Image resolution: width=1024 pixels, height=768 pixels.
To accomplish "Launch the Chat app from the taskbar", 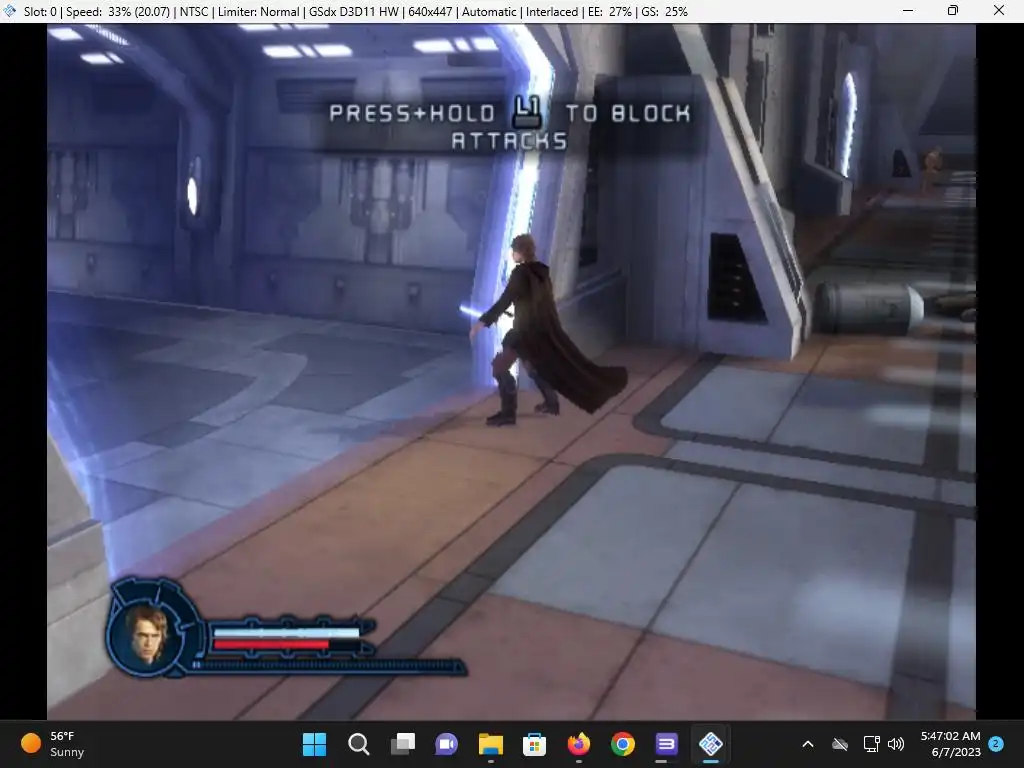I will pyautogui.click(x=447, y=744).
